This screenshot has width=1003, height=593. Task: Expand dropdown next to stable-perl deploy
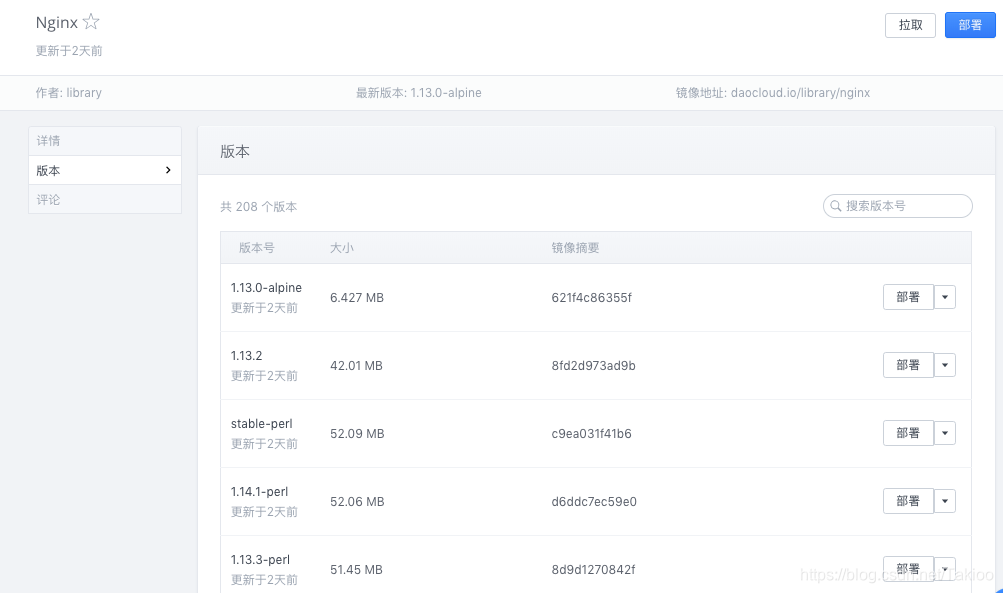pos(945,433)
